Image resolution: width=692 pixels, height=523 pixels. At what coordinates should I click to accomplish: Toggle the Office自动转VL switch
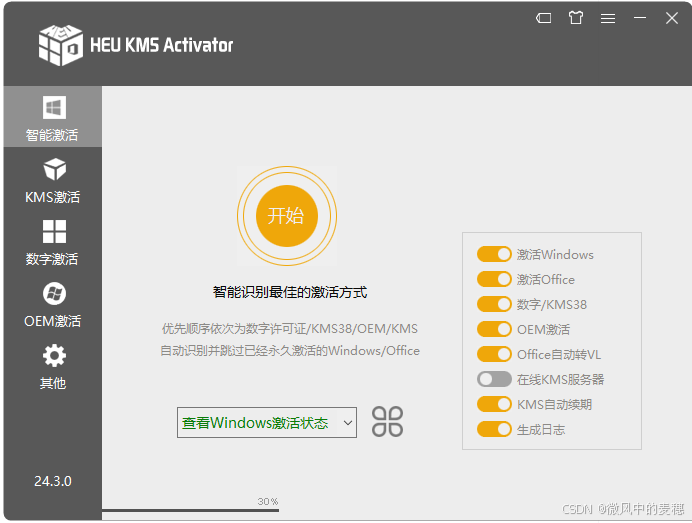click(x=494, y=354)
